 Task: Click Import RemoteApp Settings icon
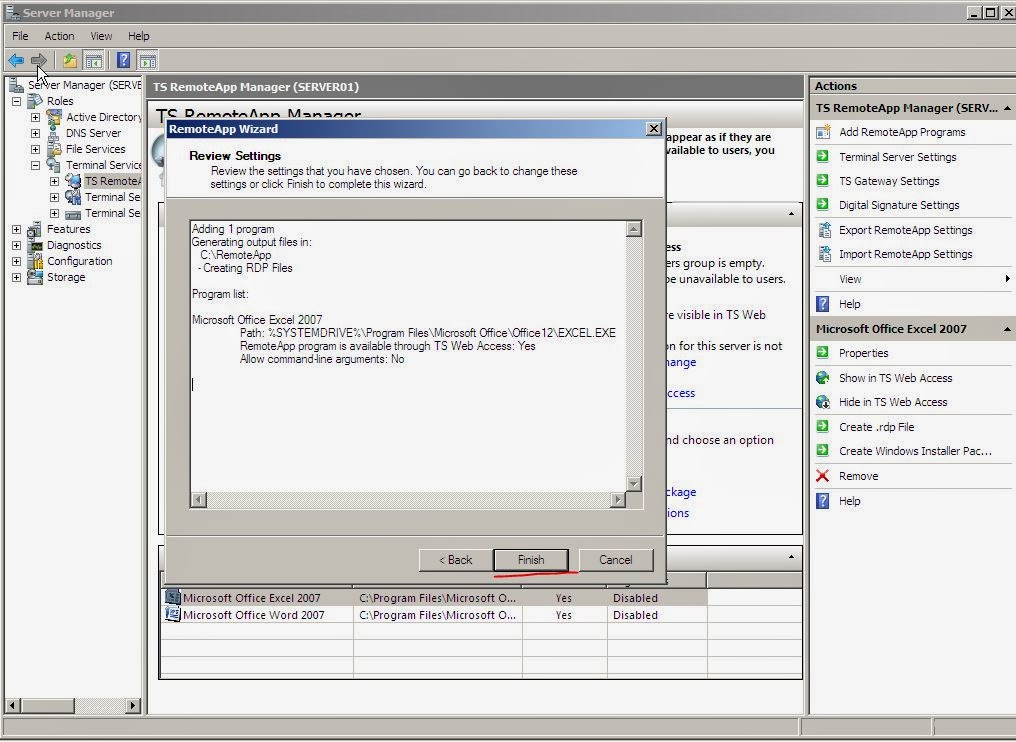[x=824, y=254]
